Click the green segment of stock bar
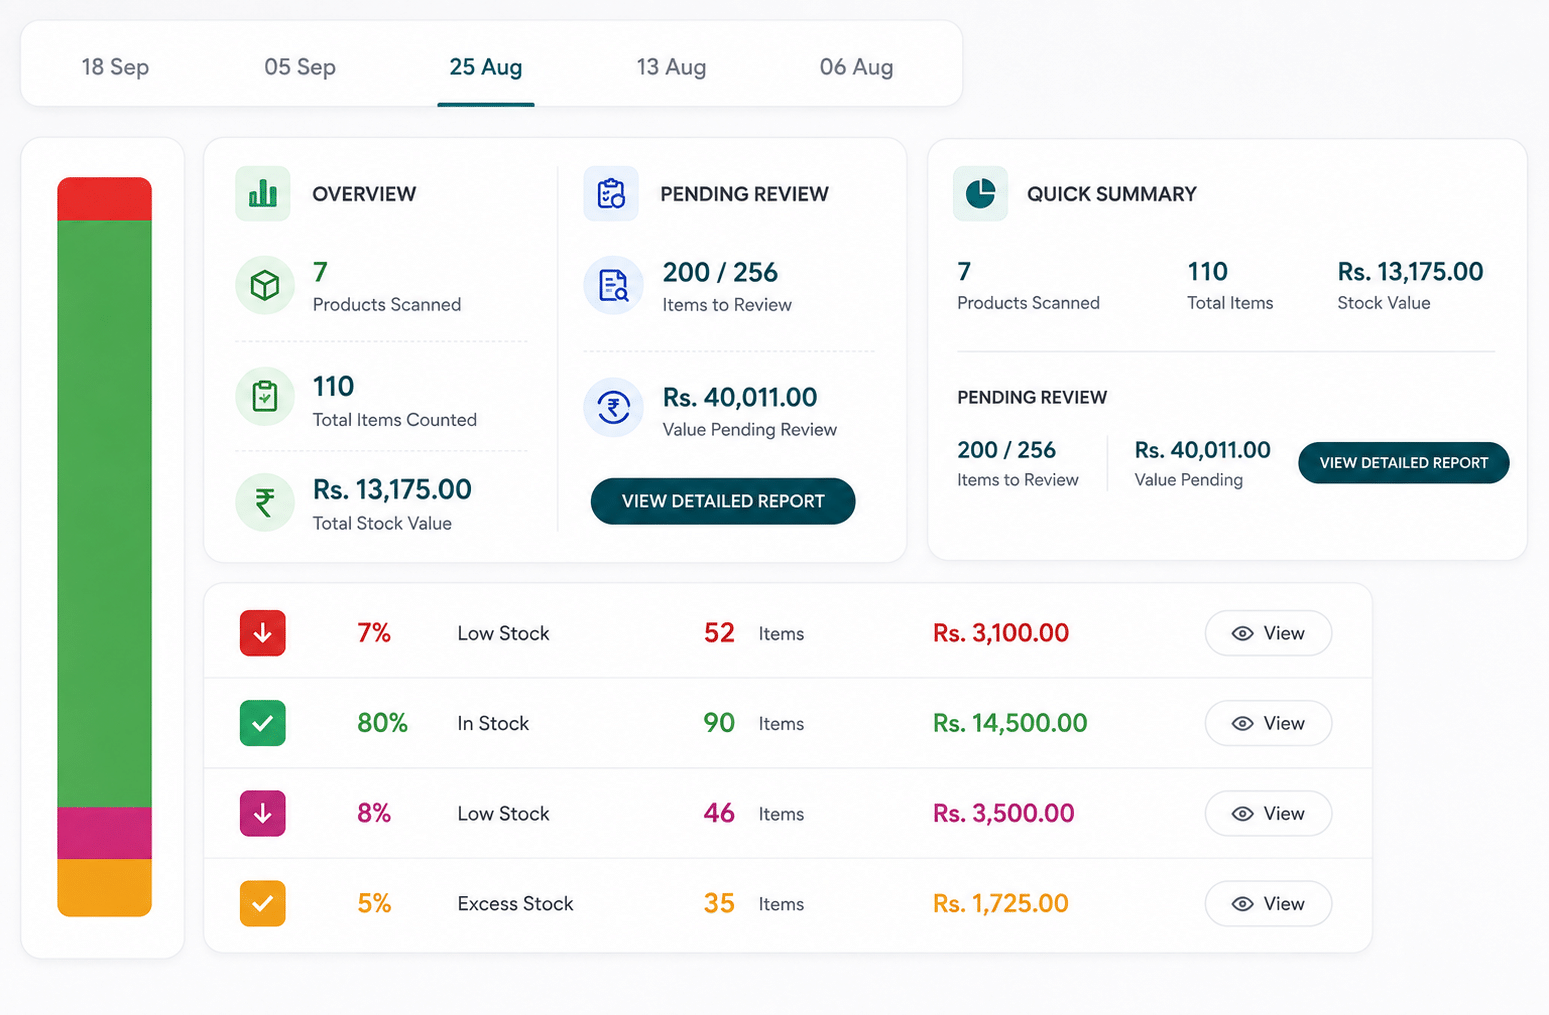 pos(104,514)
